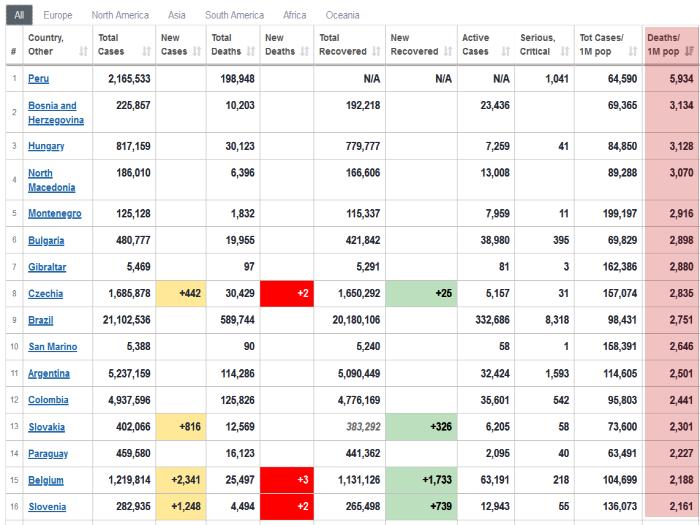Open the Brazil country link
Screen dimensions: 700x525
coord(41,320)
